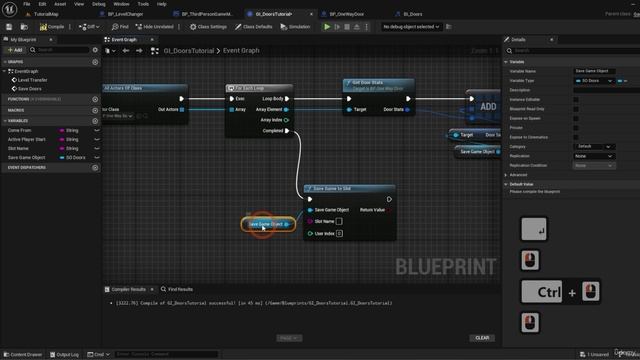Click the green Play button
The height and width of the screenshot is (360, 640).
(327, 27)
